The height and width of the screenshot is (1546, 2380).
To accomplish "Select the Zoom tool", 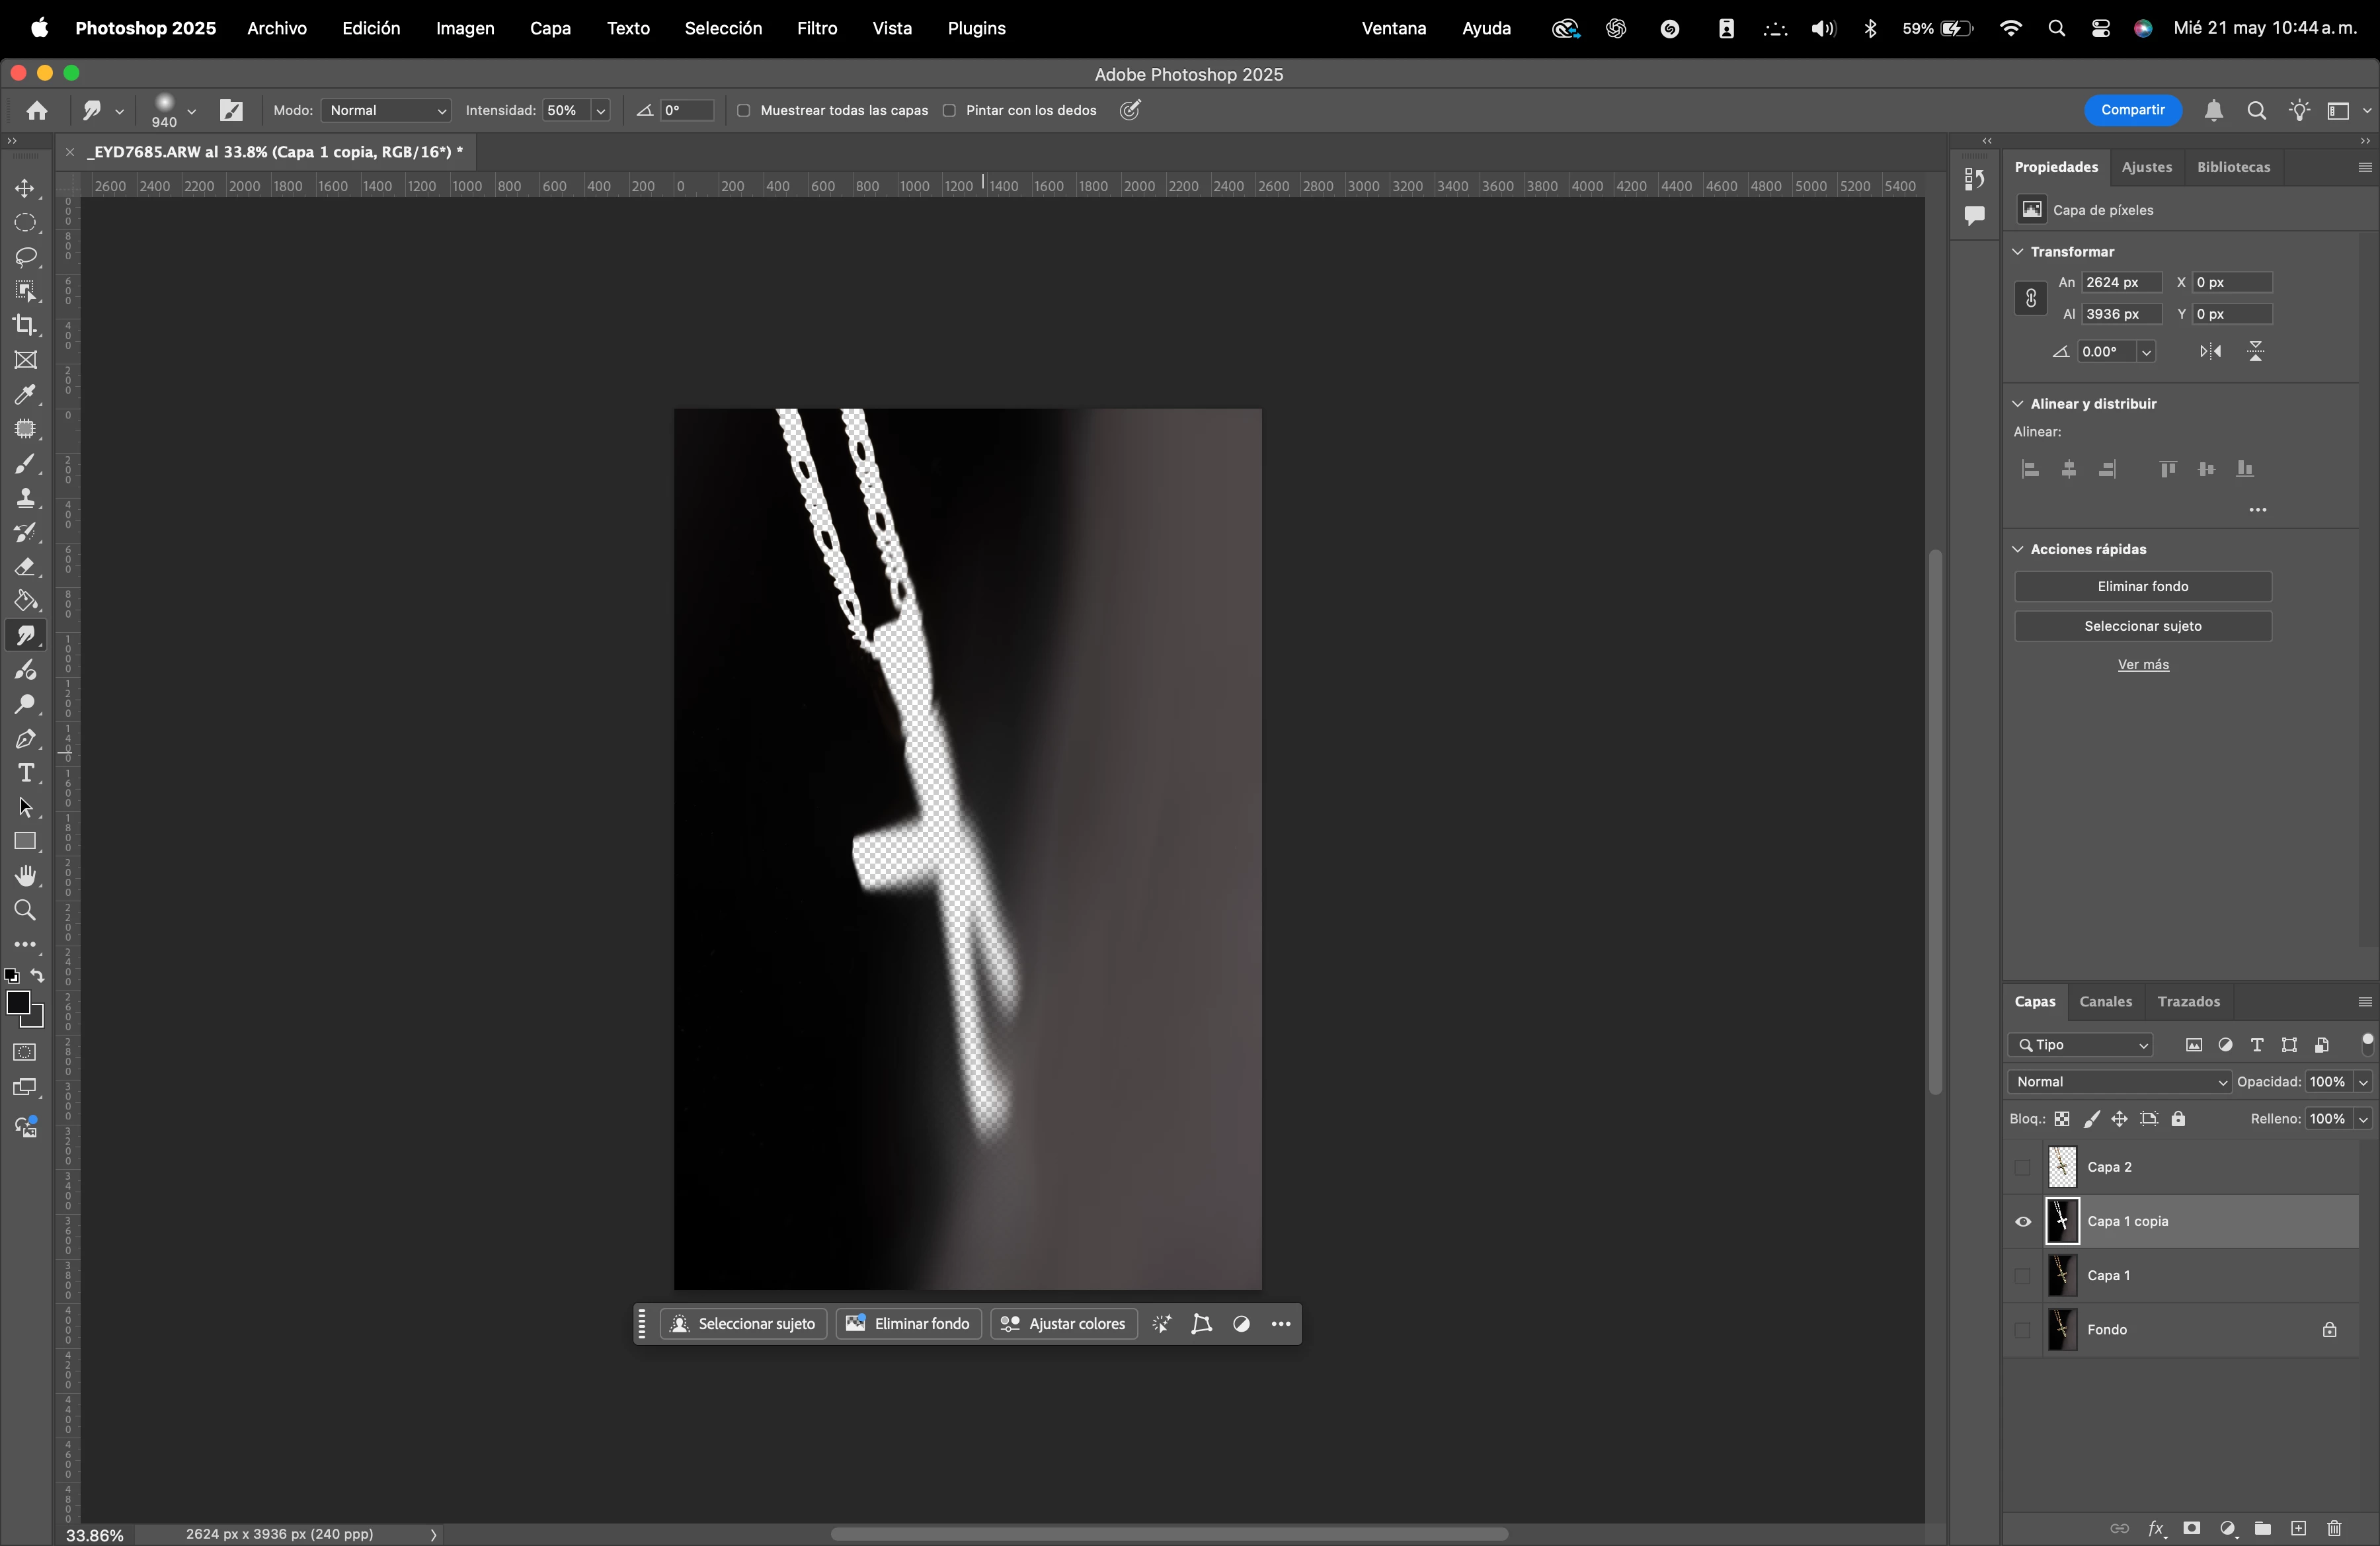I will pyautogui.click(x=25, y=910).
